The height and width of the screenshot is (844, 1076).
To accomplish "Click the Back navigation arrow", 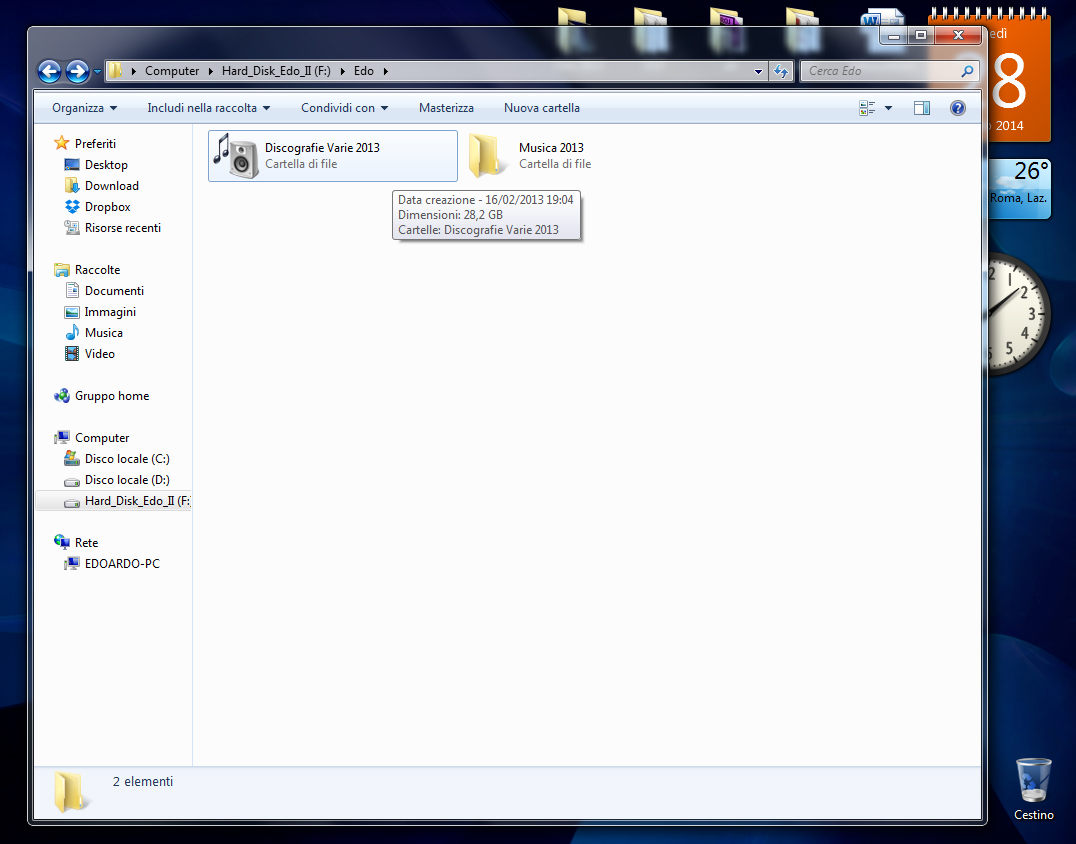I will coord(49,71).
